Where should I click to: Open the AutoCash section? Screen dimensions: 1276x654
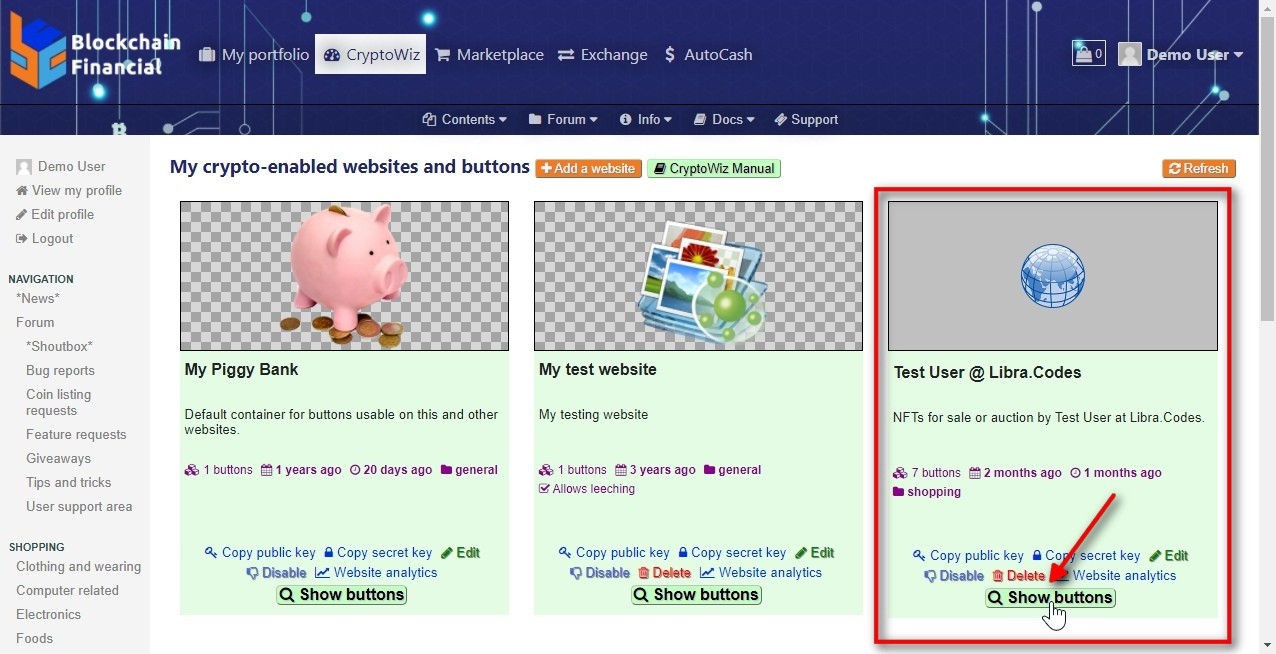point(707,55)
